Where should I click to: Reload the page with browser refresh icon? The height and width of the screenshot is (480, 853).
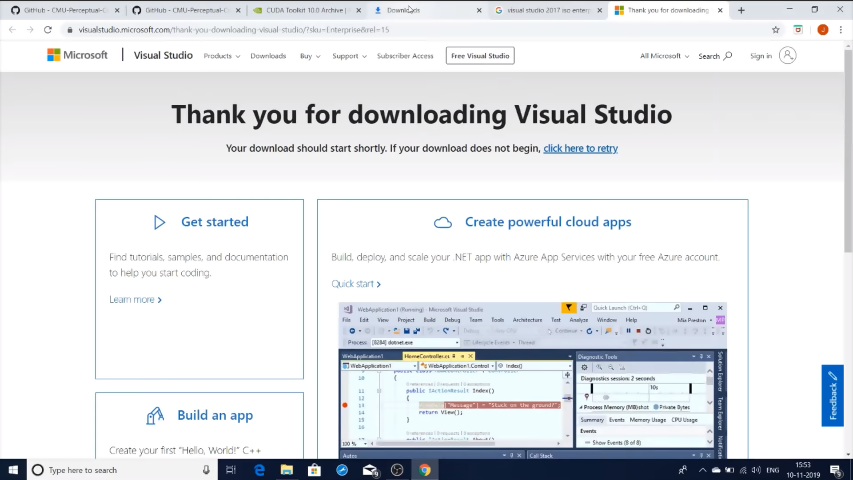pyautogui.click(x=47, y=30)
